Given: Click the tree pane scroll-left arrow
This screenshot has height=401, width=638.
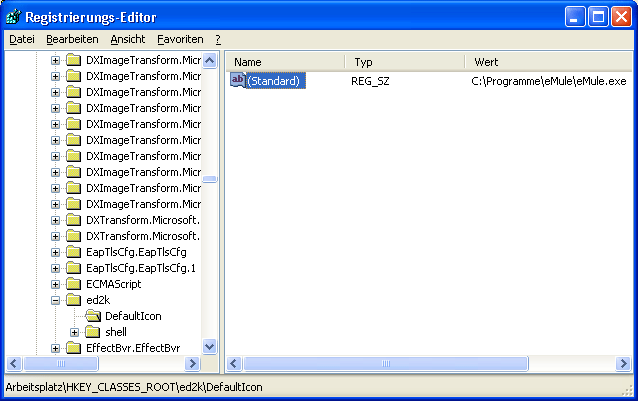Looking at the screenshot, I should tap(14, 363).
